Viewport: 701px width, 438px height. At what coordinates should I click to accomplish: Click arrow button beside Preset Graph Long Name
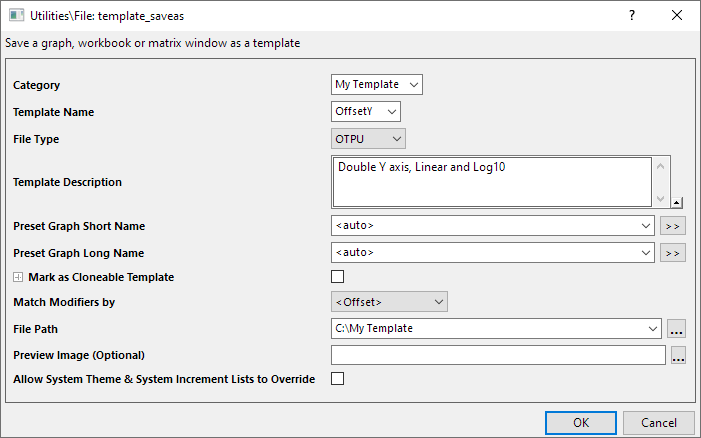click(673, 253)
